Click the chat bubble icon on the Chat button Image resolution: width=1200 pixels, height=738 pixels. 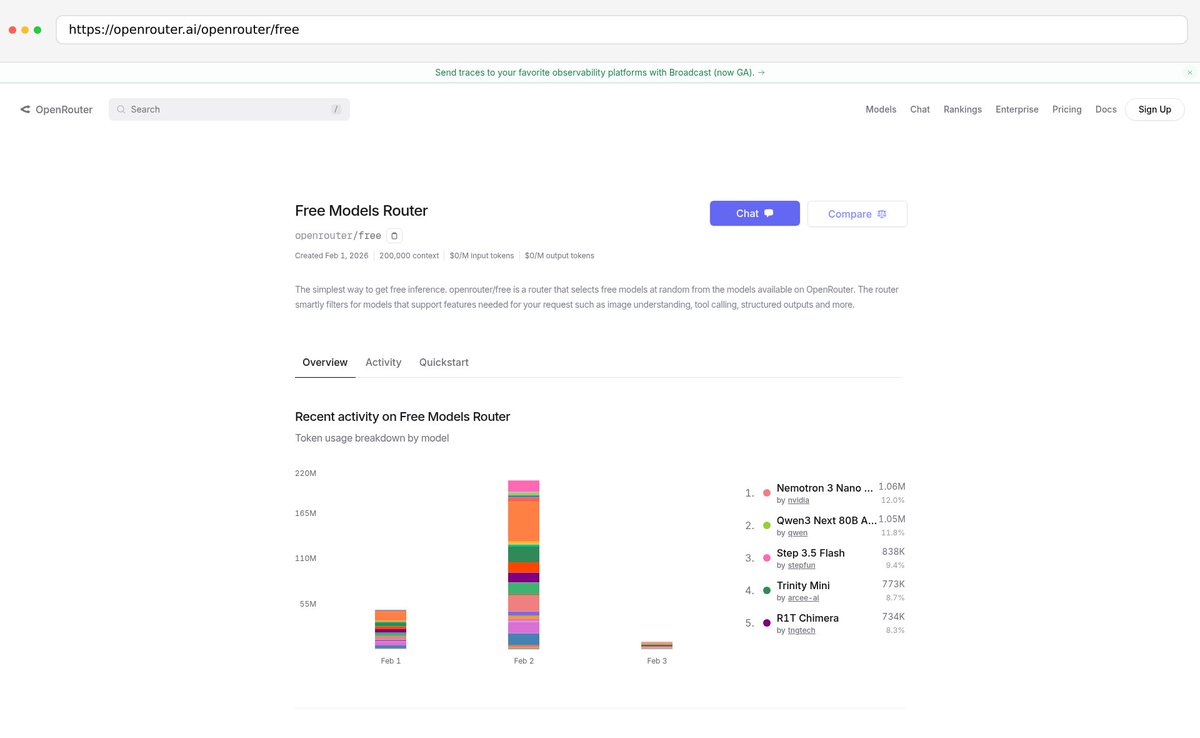point(770,213)
